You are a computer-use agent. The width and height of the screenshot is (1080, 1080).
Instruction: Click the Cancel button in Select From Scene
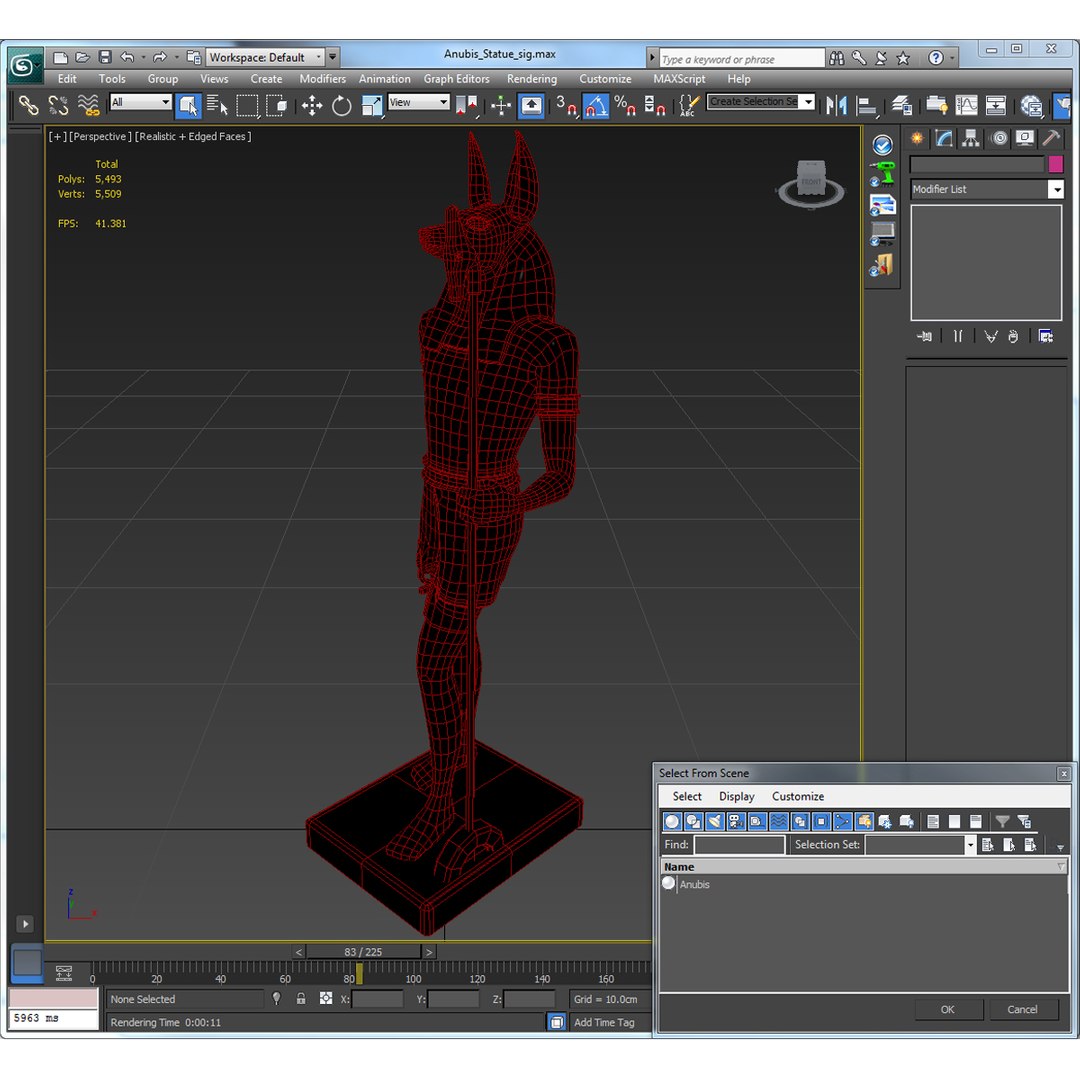[x=1022, y=1010]
